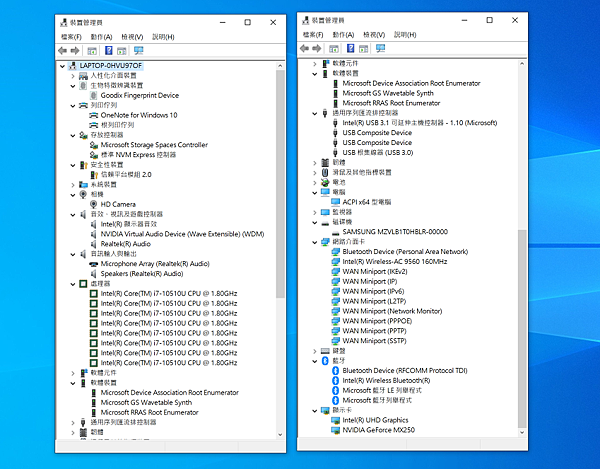The height and width of the screenshot is (469, 600).
Task: Click scan hardware monitor icon in left toolbar
Action: pos(139,50)
